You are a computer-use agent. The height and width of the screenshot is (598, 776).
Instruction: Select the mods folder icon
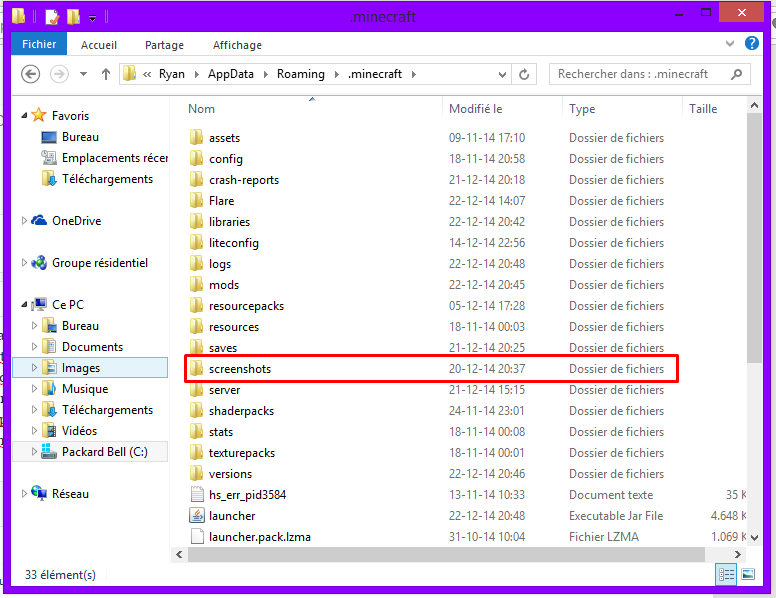[197, 284]
